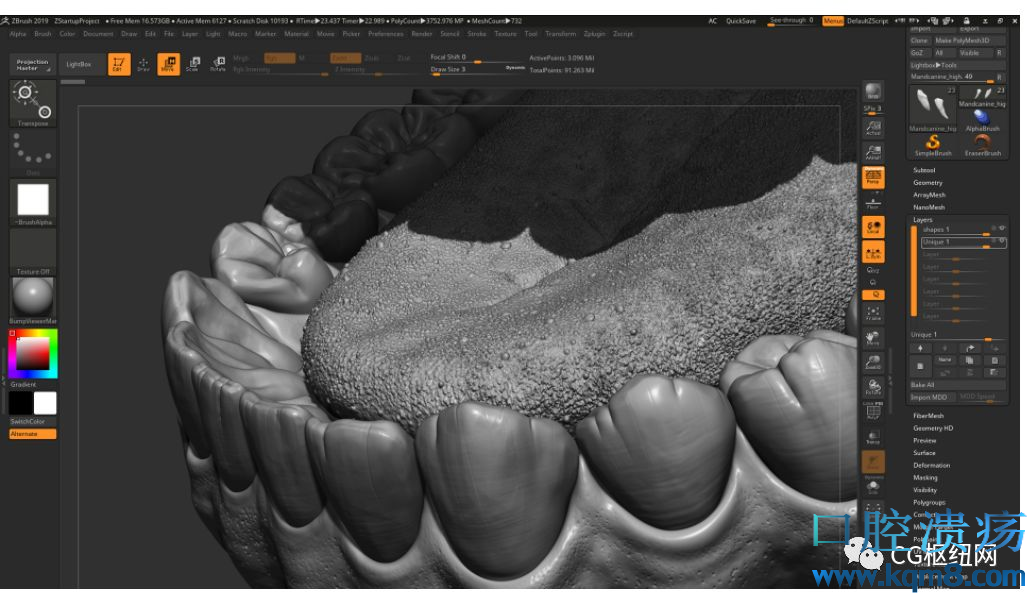Open the Render menu
This screenshot has height=601, width=1032.
[x=422, y=34]
